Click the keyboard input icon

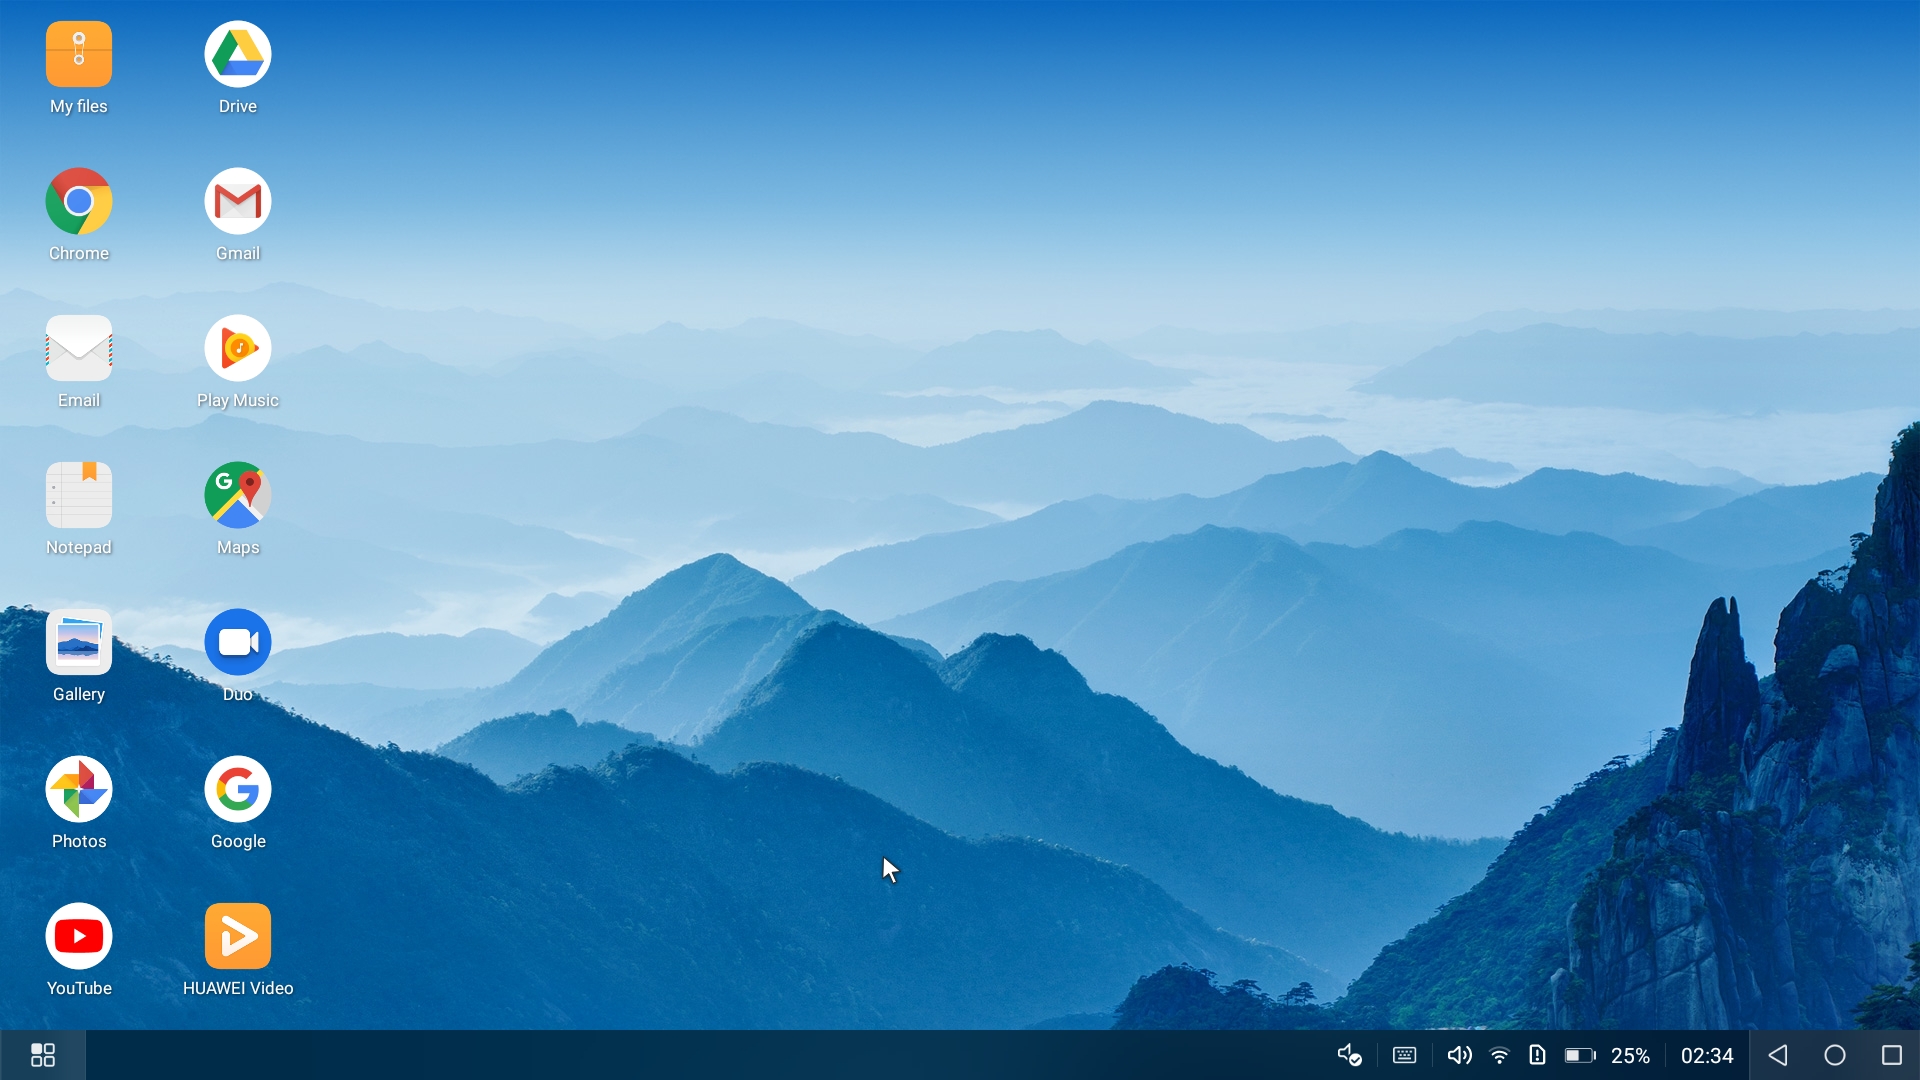(x=1405, y=1056)
